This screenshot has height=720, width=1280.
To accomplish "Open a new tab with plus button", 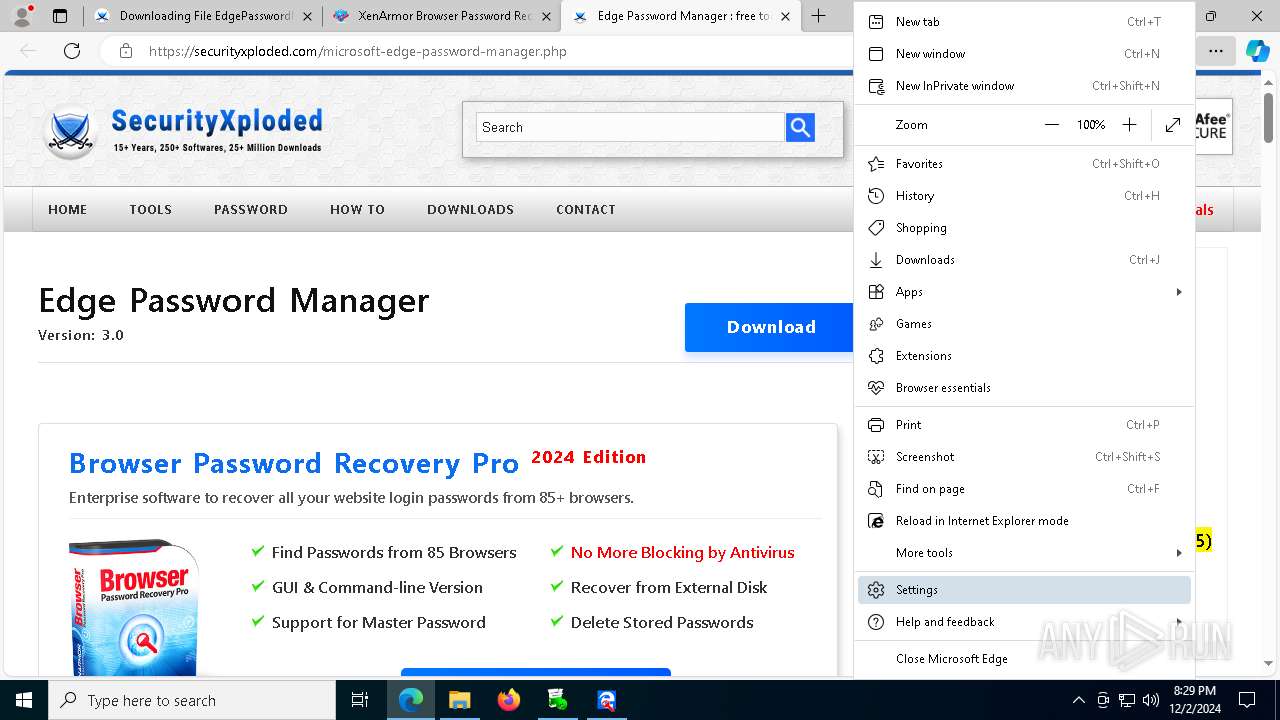I will (818, 16).
